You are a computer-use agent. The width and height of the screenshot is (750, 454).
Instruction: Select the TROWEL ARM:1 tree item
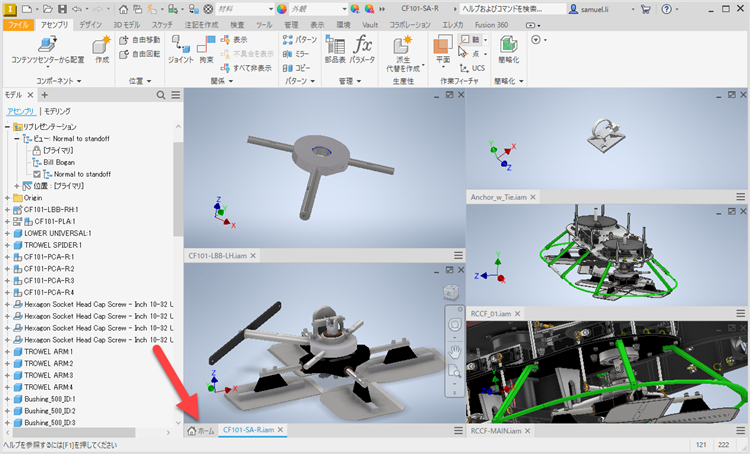pos(48,352)
